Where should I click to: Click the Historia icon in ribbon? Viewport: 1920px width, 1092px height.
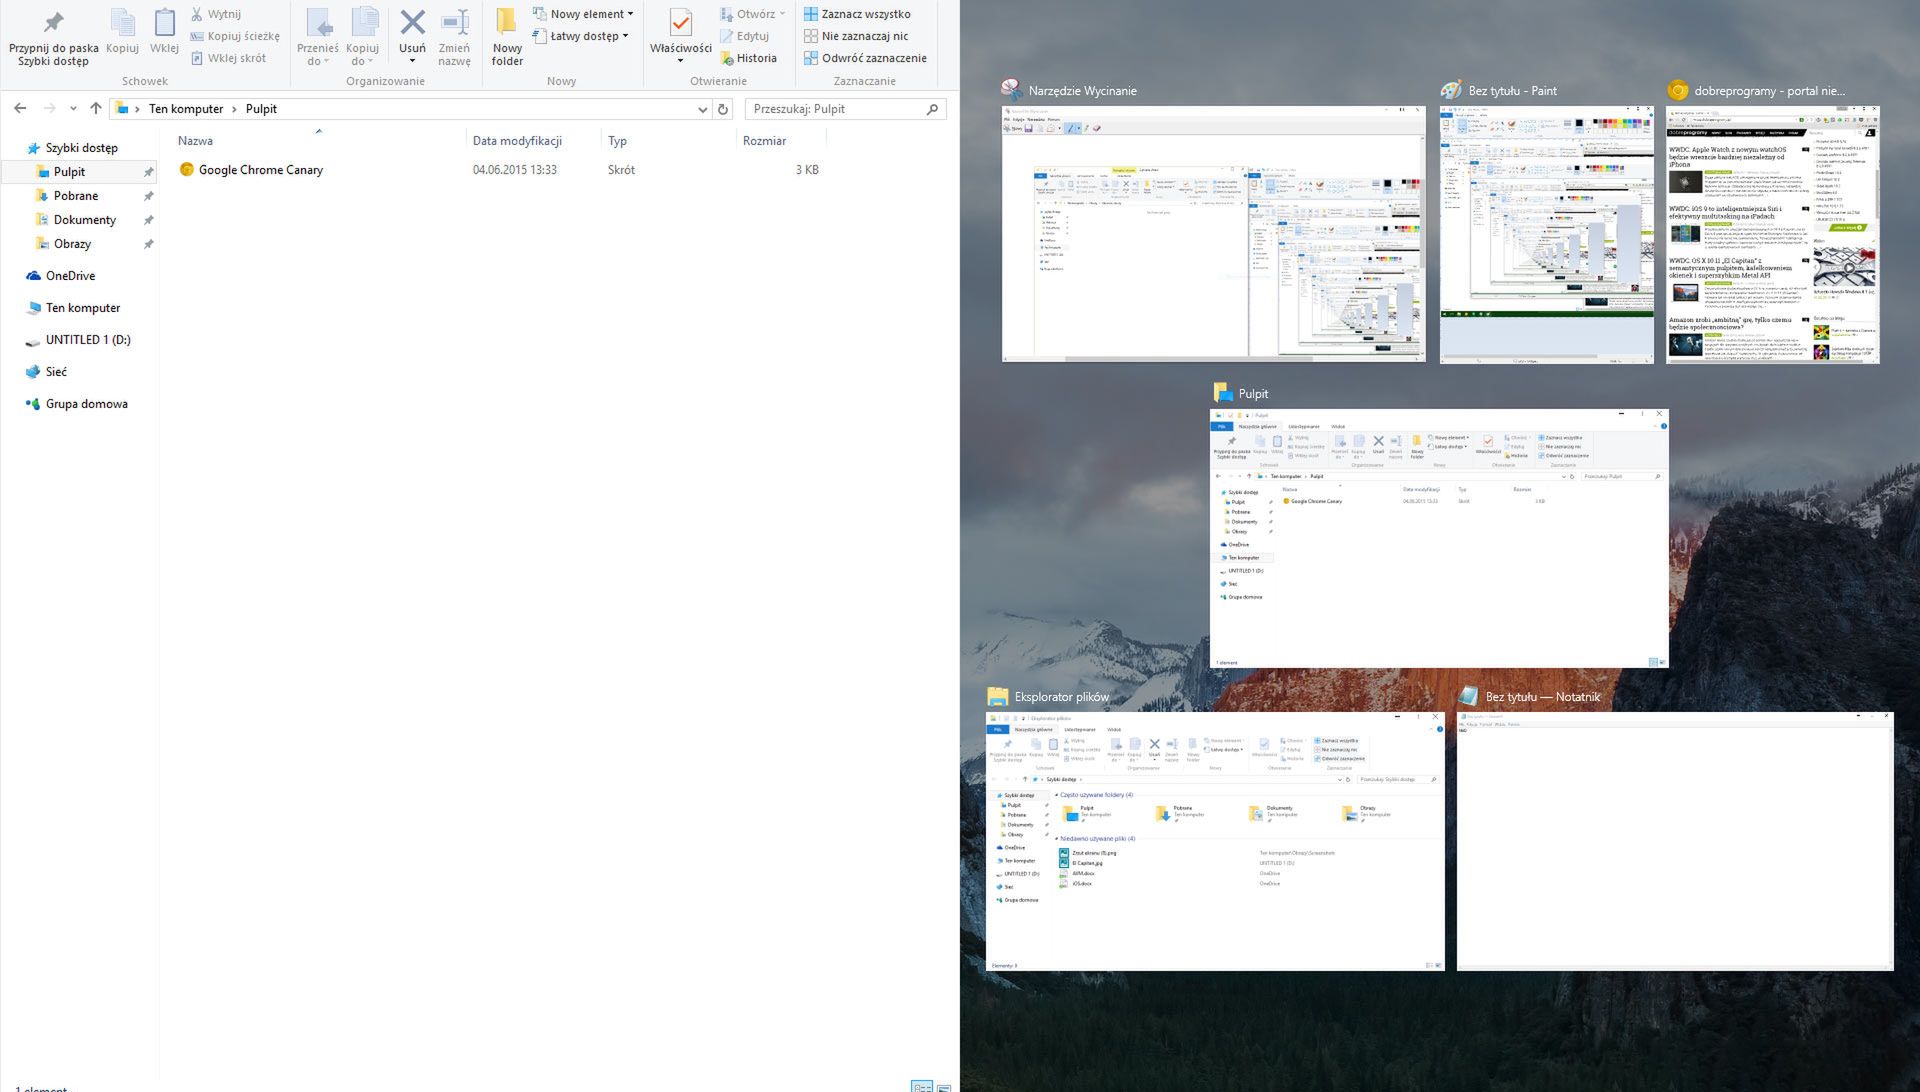pyautogui.click(x=748, y=58)
